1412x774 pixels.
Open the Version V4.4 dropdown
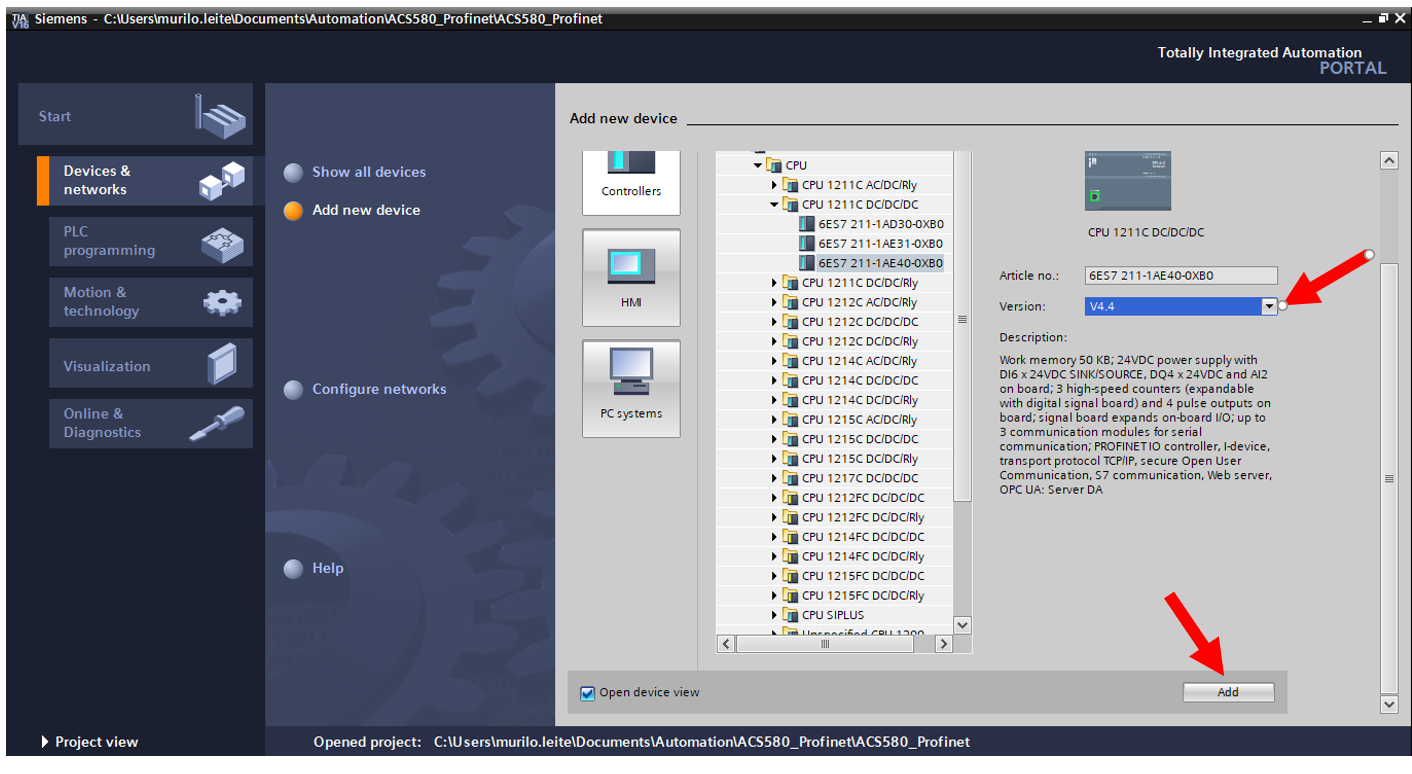point(1268,307)
